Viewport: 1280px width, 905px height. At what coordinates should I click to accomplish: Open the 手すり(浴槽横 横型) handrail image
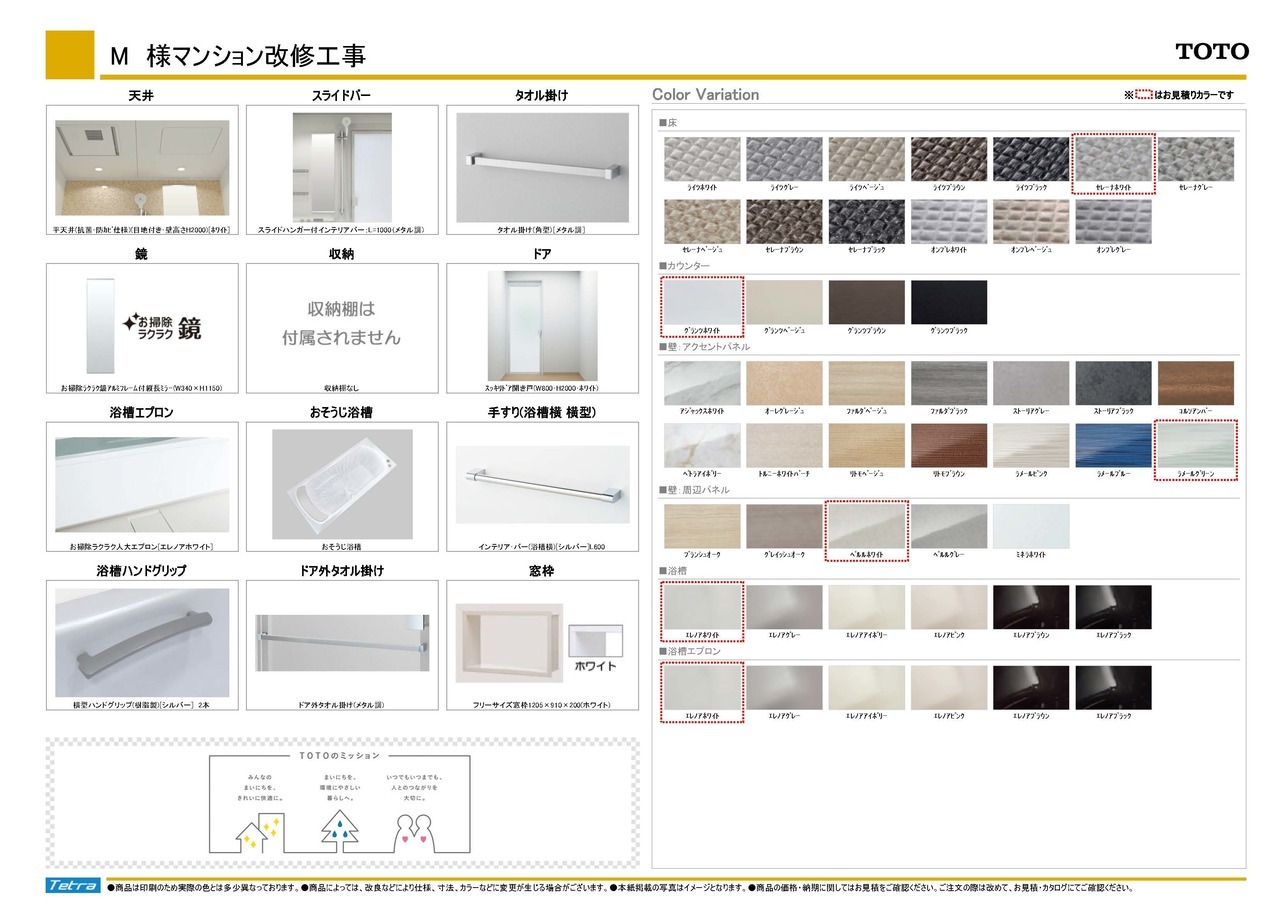point(543,485)
